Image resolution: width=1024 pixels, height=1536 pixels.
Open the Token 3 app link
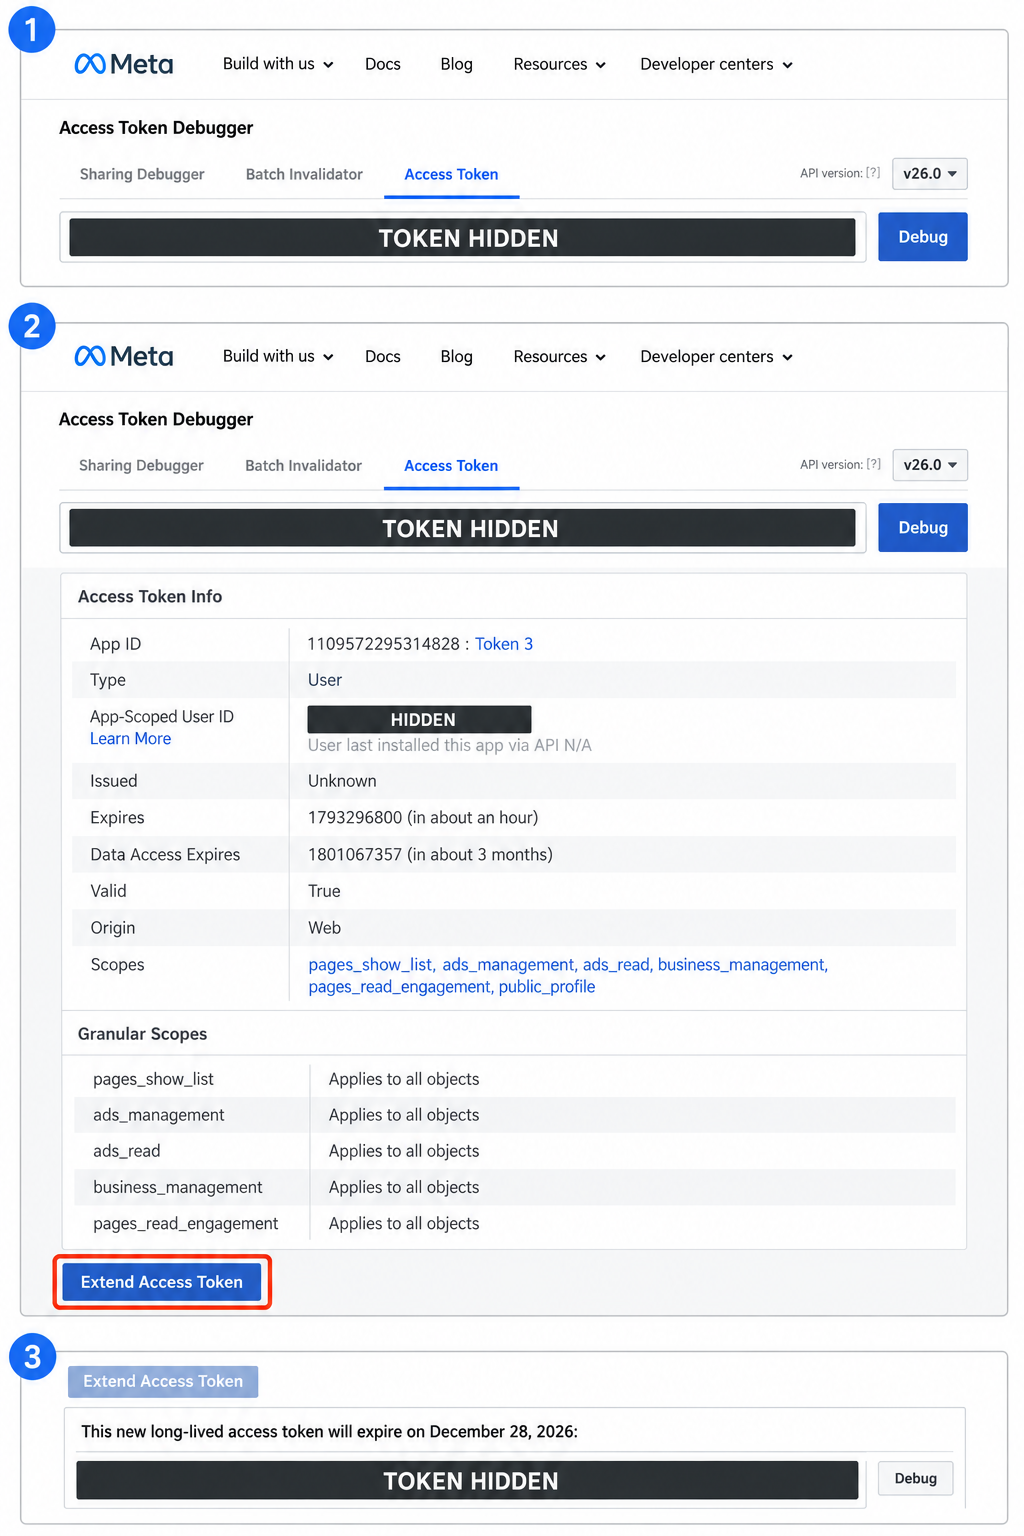[504, 644]
